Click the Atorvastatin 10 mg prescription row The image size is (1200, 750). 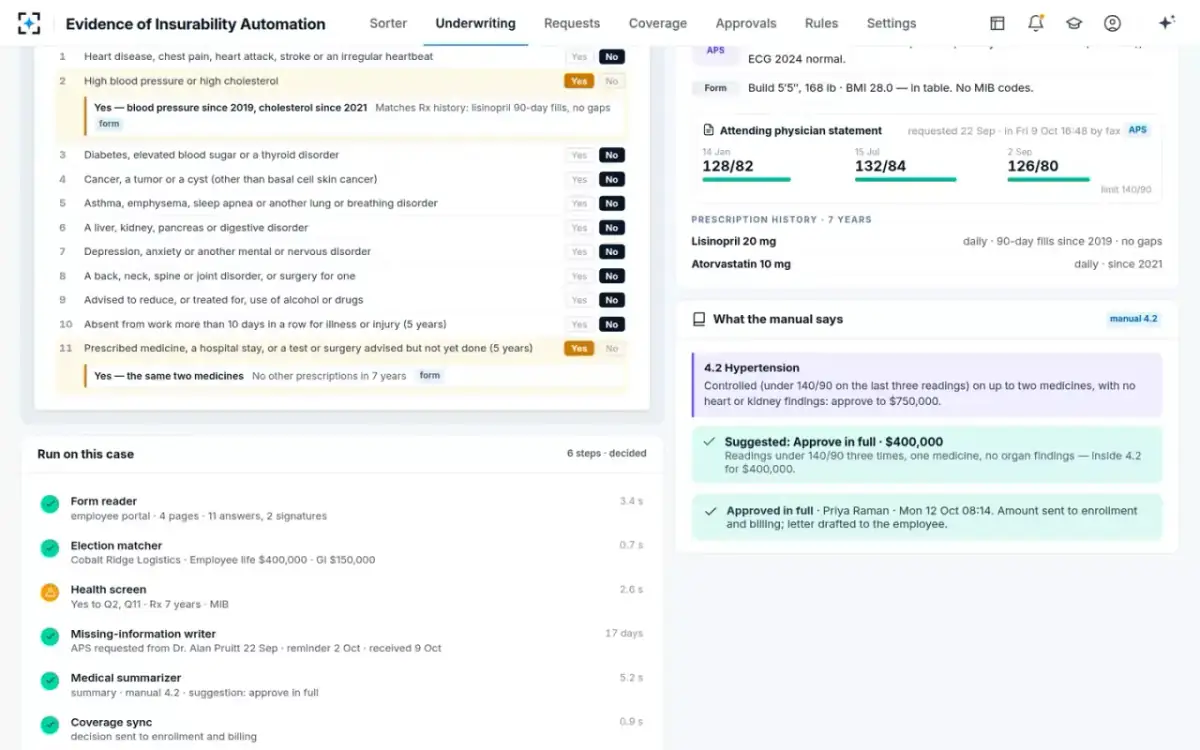pos(927,264)
